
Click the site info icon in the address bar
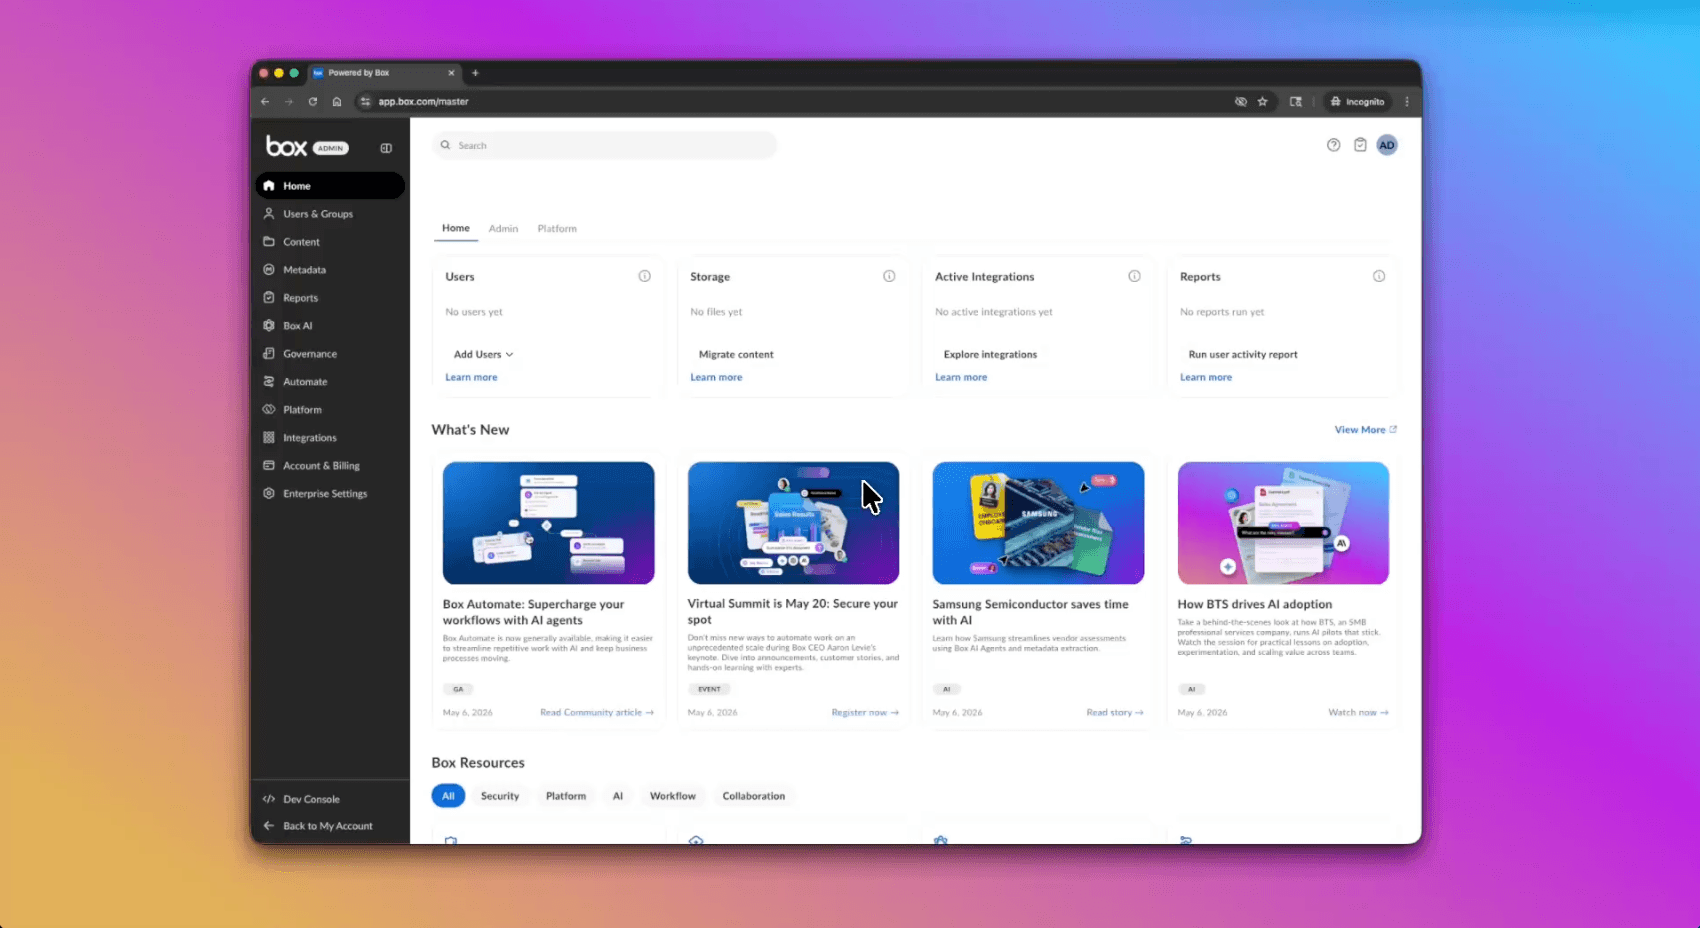pyautogui.click(x=365, y=101)
